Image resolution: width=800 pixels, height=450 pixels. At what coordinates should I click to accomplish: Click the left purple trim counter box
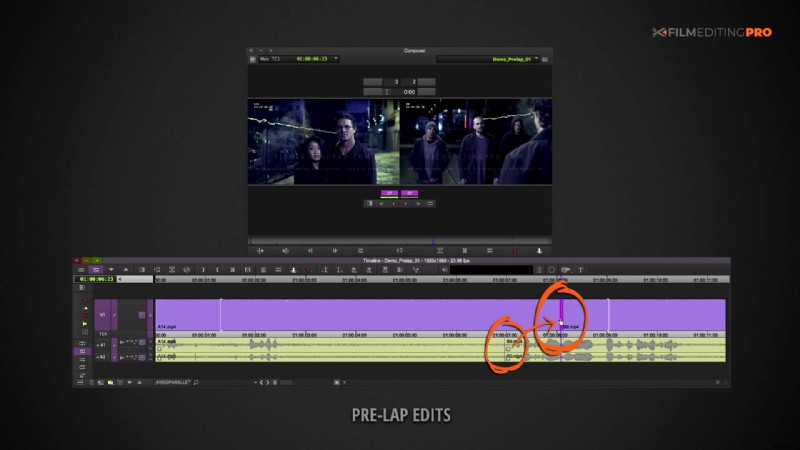[x=389, y=193]
